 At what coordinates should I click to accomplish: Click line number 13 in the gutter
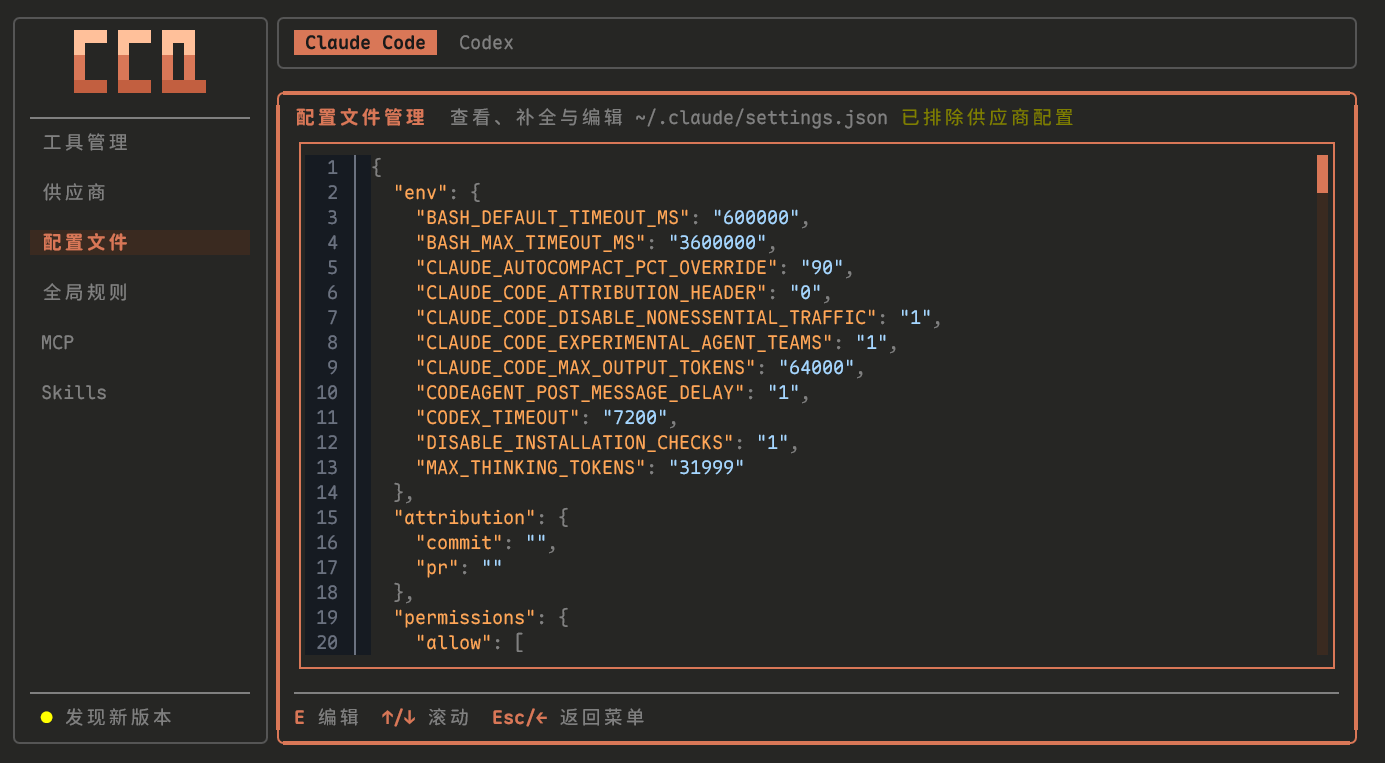(327, 467)
